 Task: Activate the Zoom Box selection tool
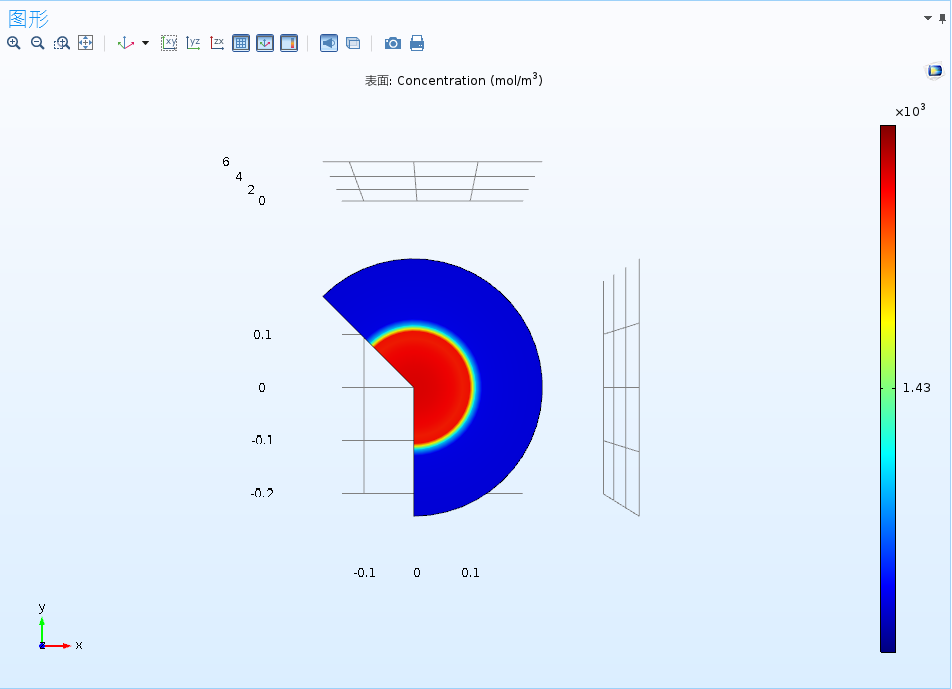(x=61, y=43)
